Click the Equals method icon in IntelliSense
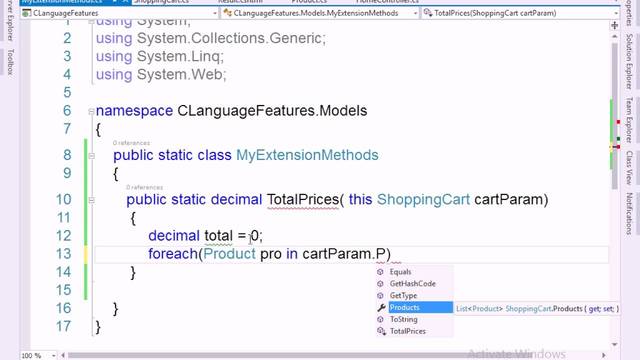 [380, 272]
